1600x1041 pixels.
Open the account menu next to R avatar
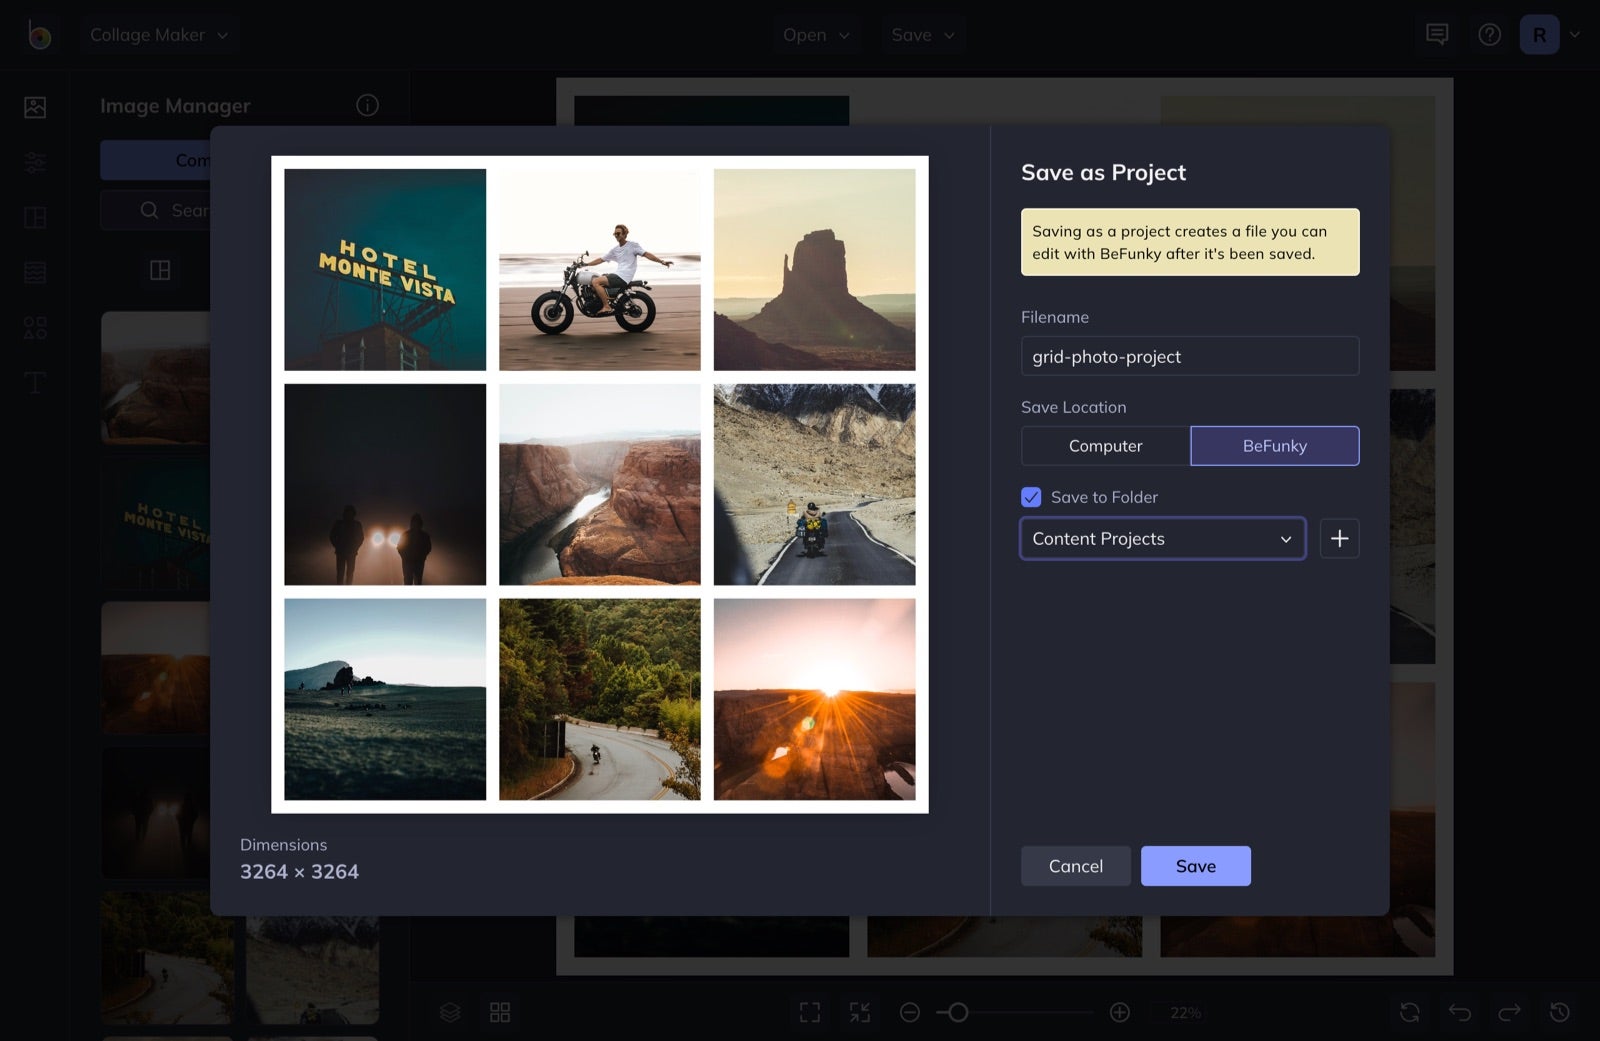click(1576, 34)
